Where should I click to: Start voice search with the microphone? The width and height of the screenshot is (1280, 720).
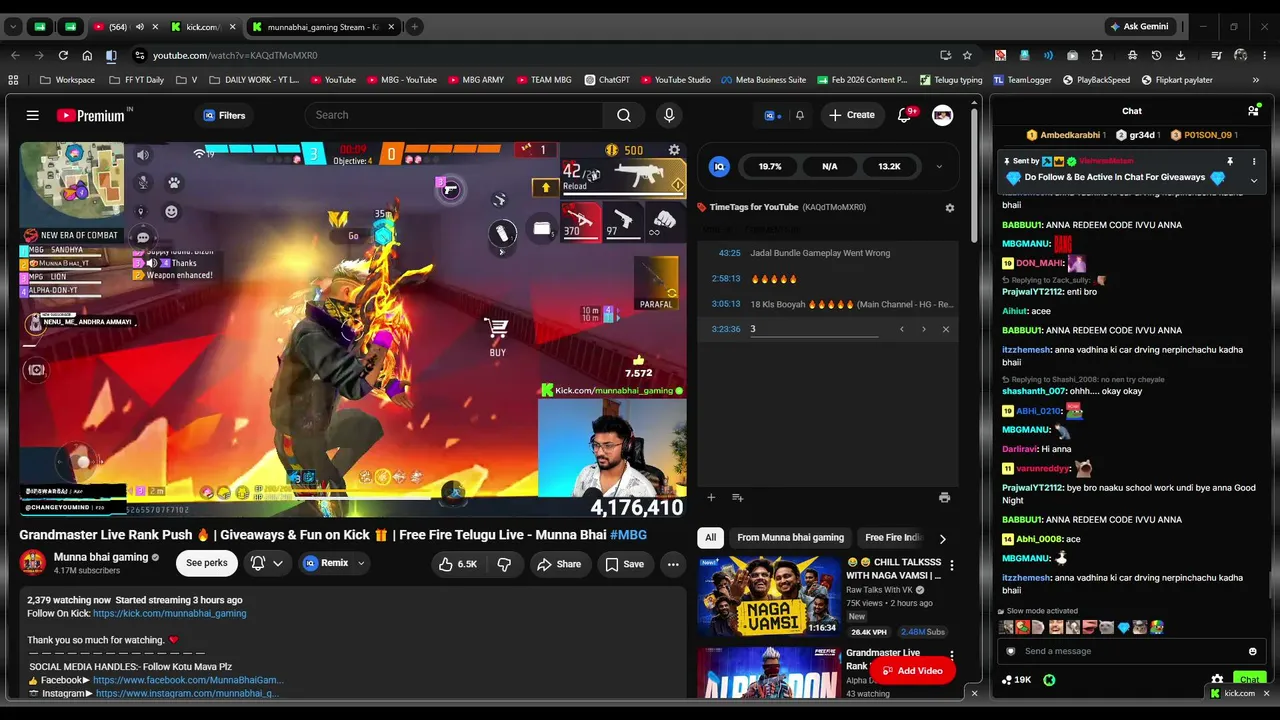[669, 115]
